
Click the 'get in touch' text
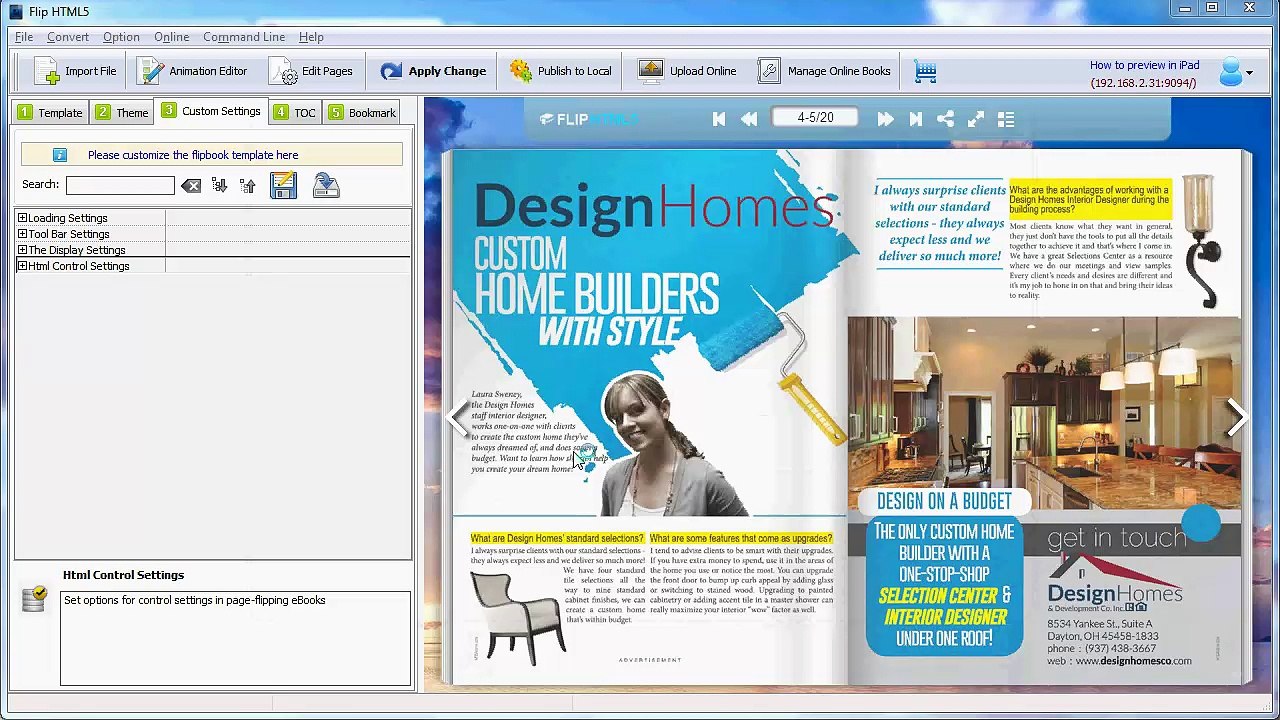pyautogui.click(x=1116, y=539)
